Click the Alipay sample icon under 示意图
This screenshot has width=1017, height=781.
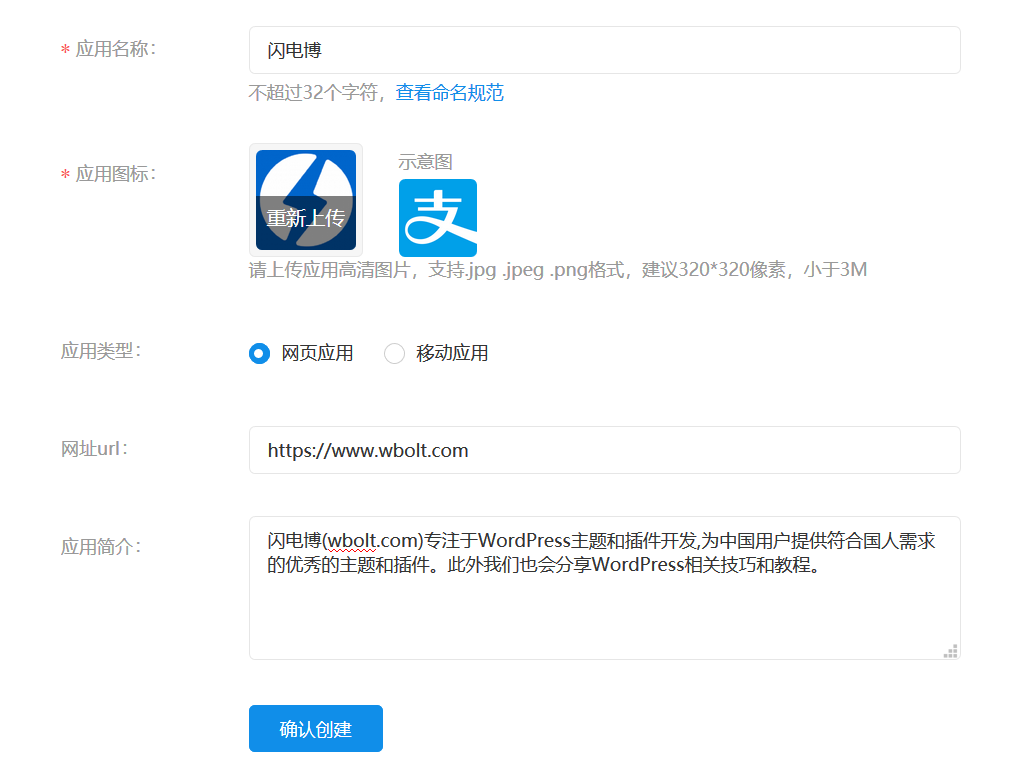coord(437,217)
